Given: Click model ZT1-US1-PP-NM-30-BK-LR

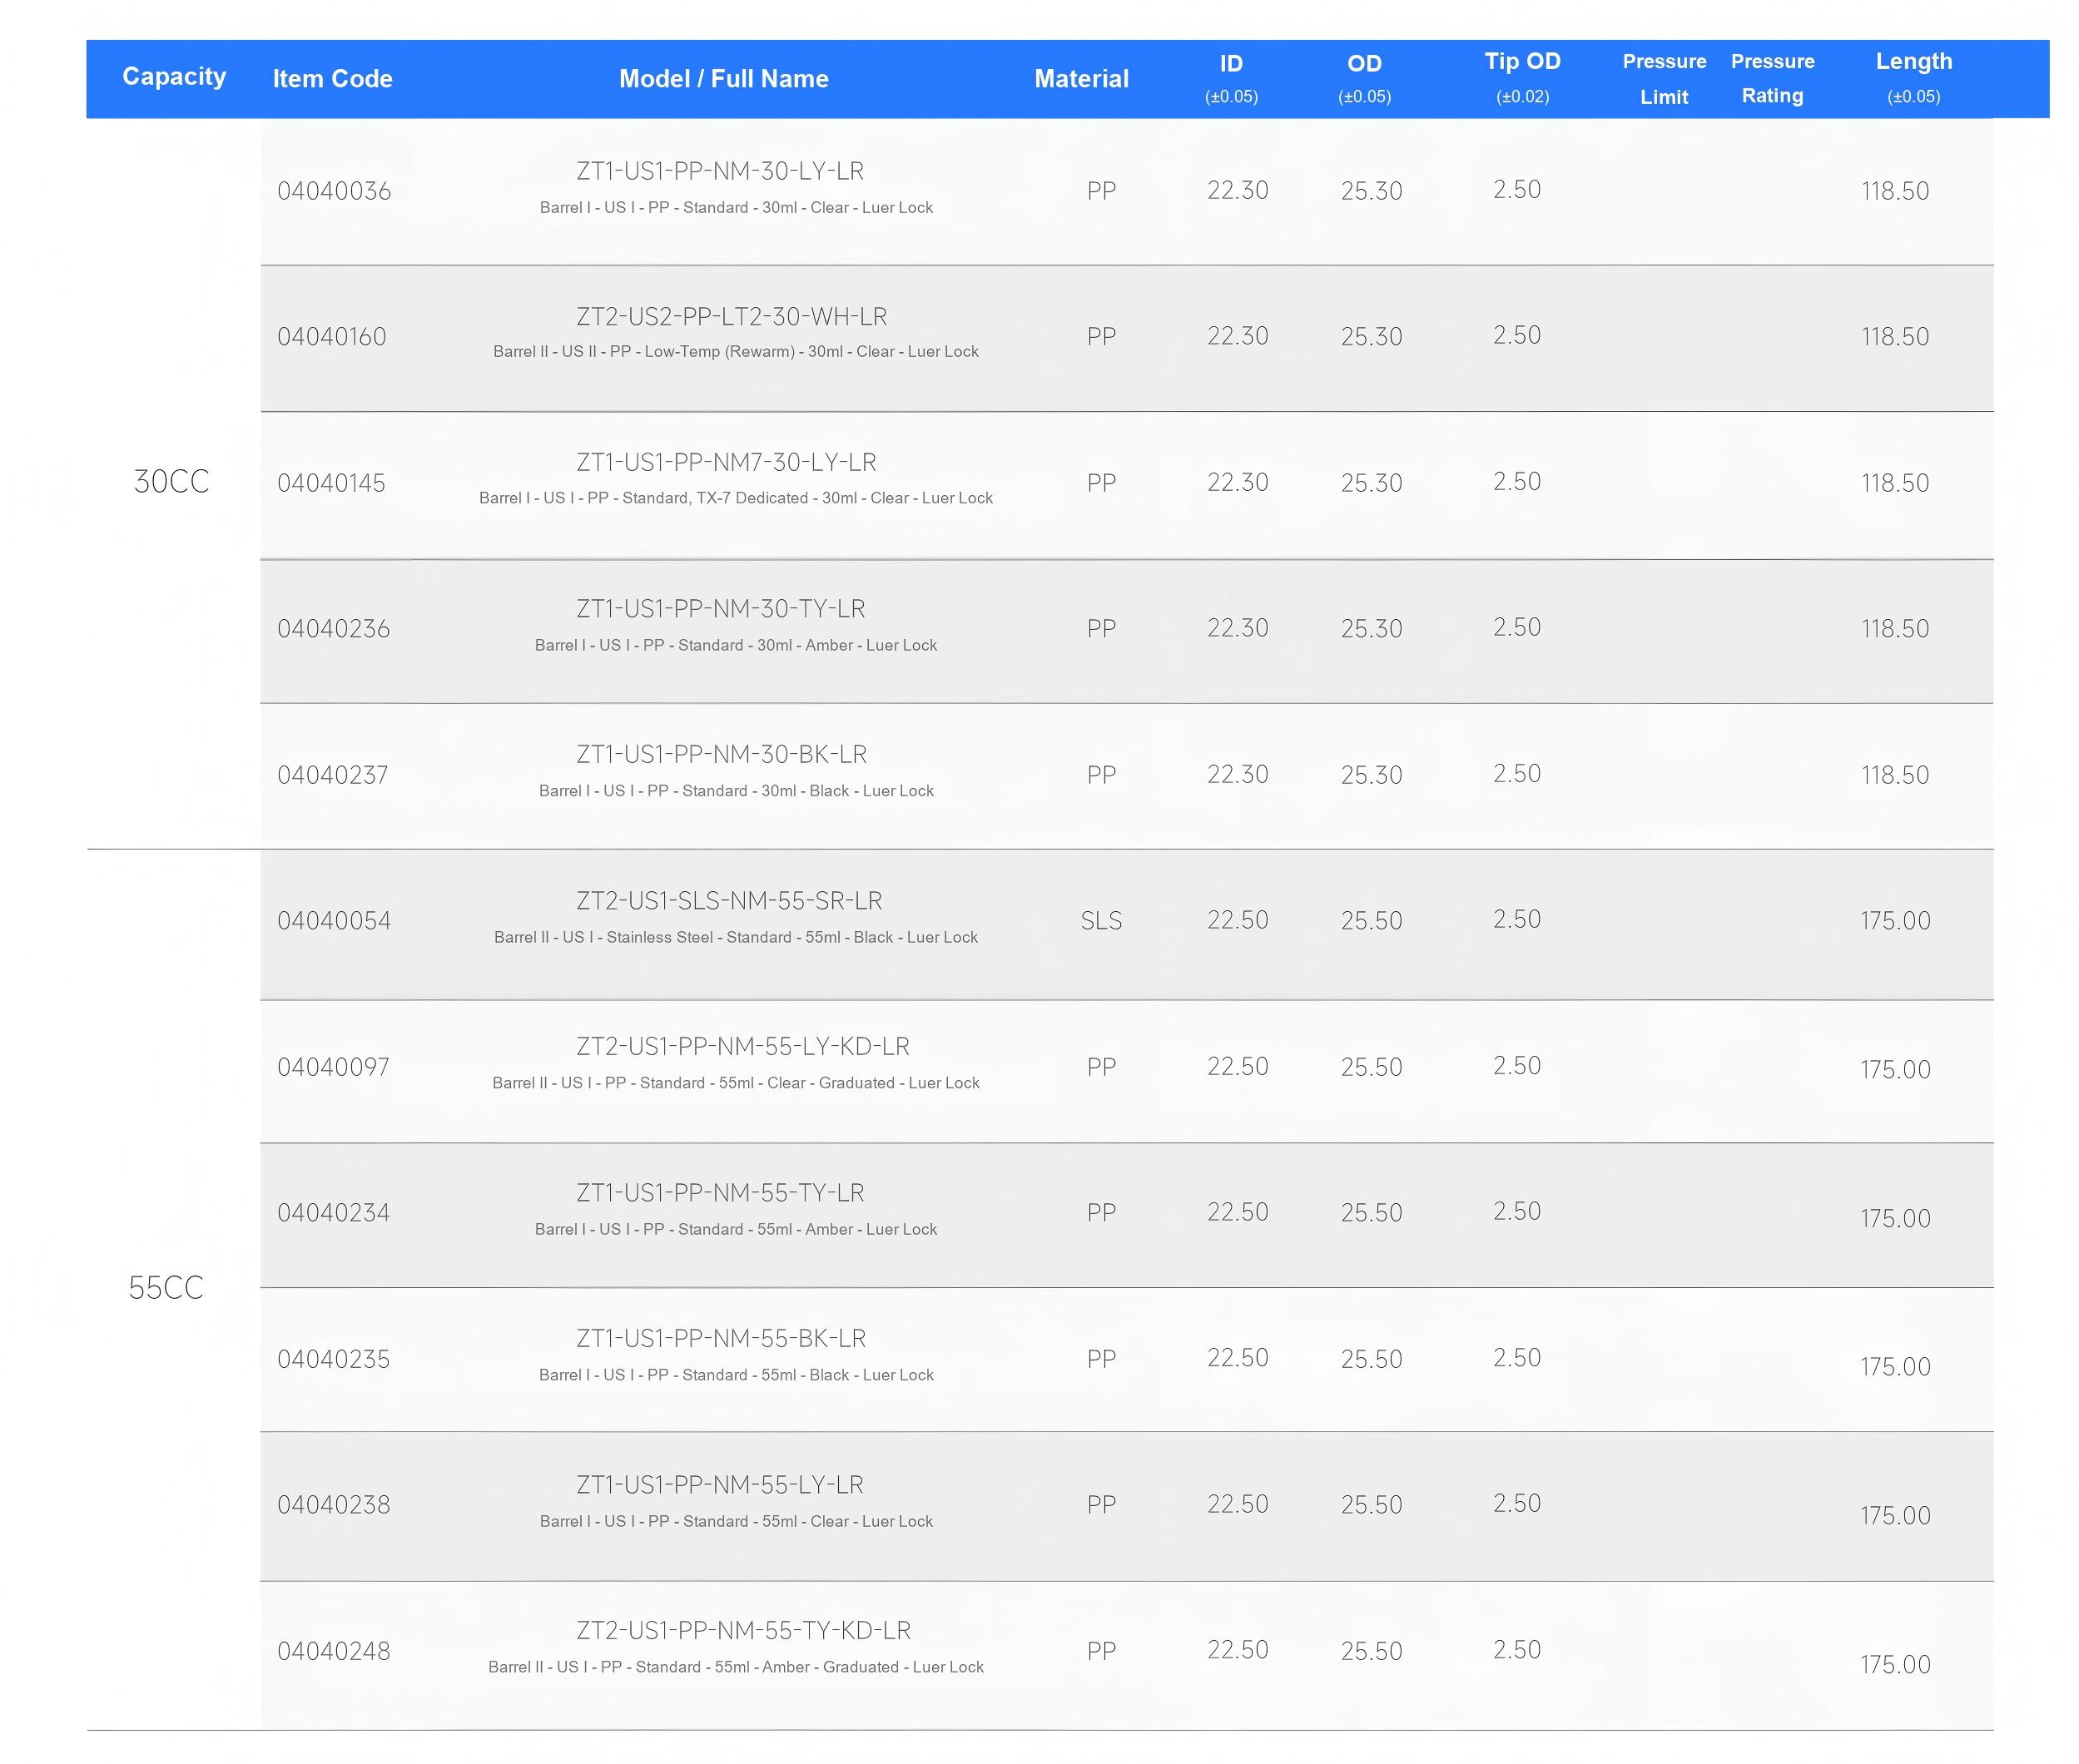Looking at the screenshot, I should 721,755.
